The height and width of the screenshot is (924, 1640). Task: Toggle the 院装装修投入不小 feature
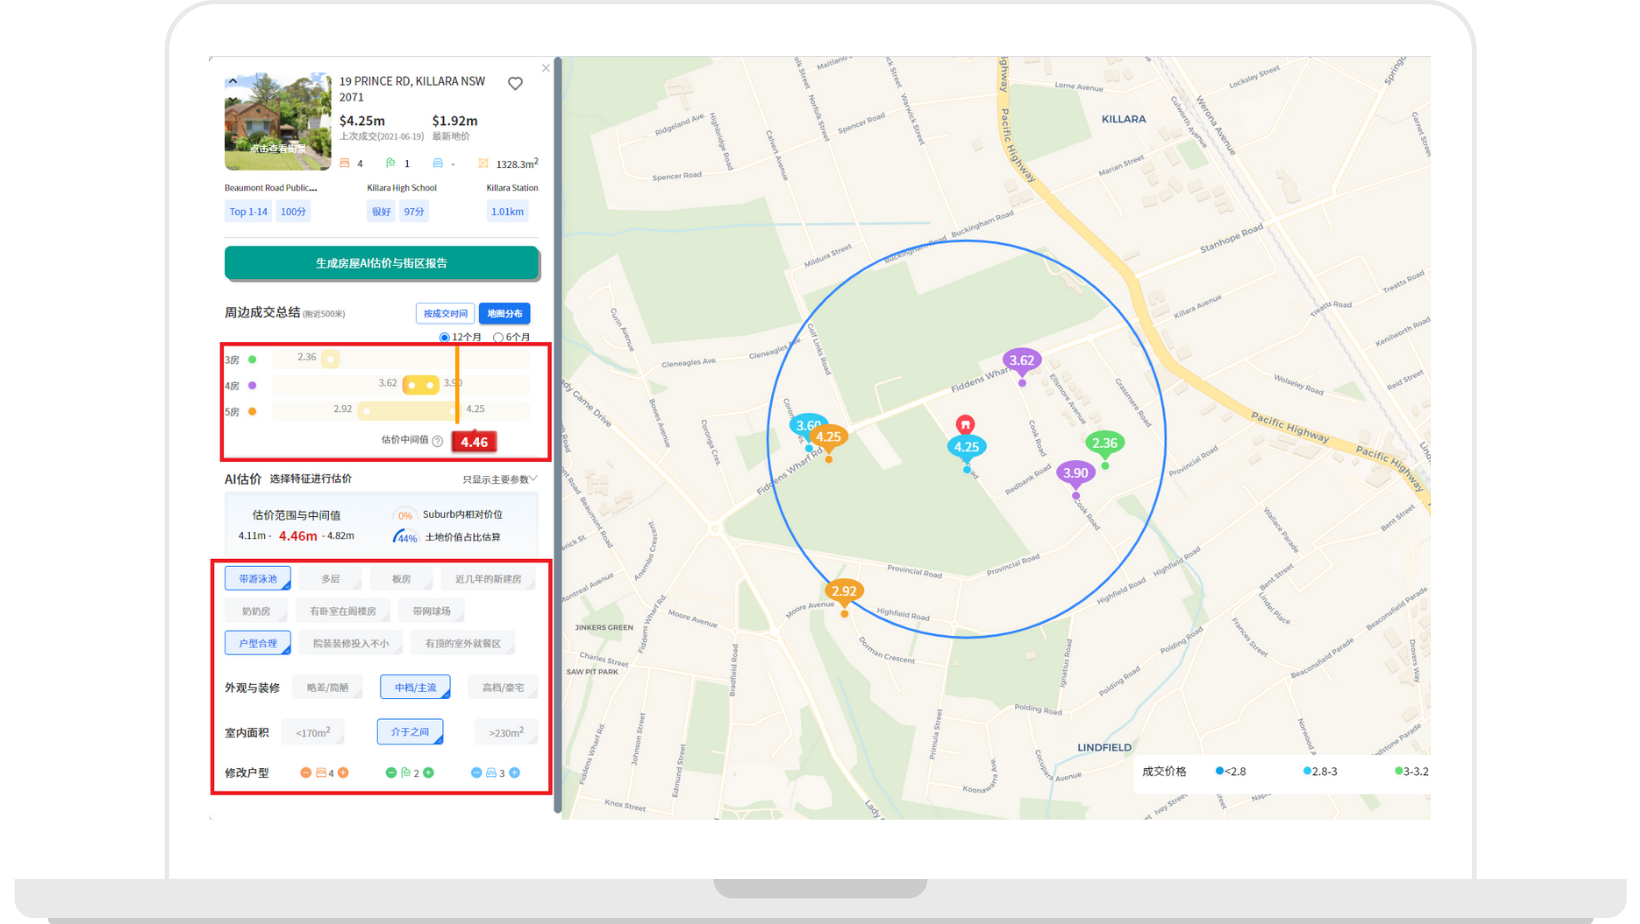pos(351,643)
